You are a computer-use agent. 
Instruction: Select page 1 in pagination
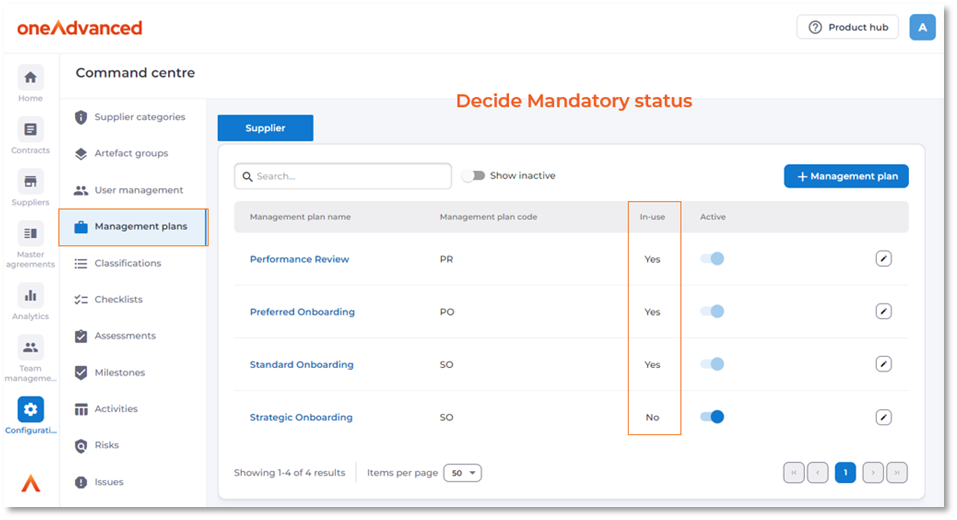coord(845,473)
